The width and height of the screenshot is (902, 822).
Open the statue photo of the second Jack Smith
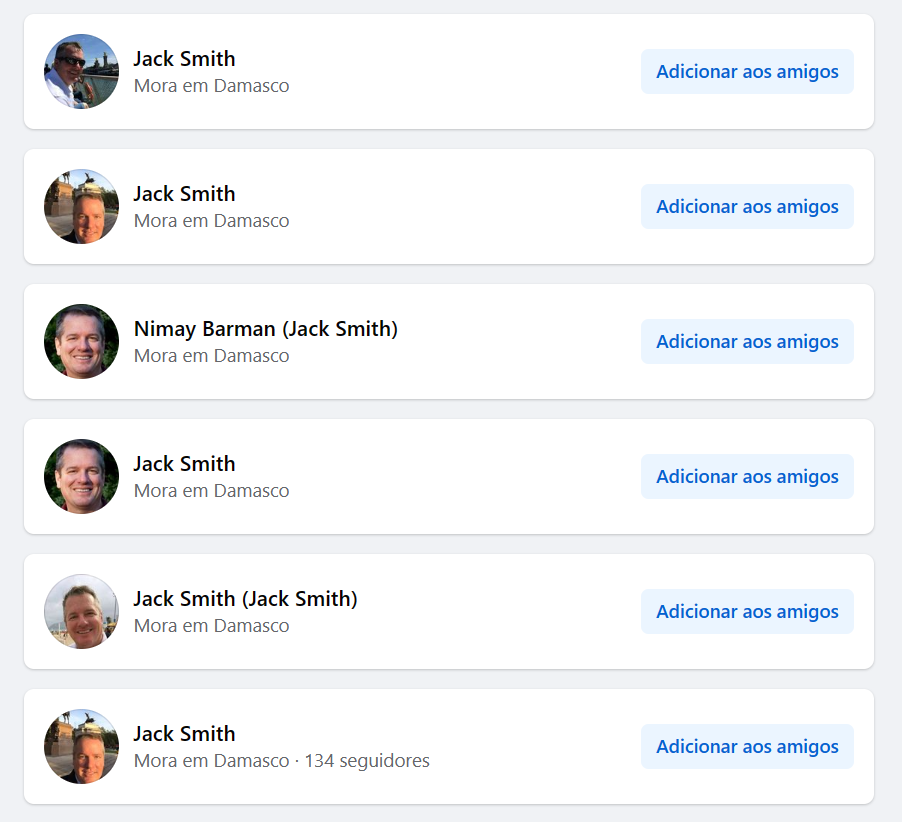(x=81, y=207)
